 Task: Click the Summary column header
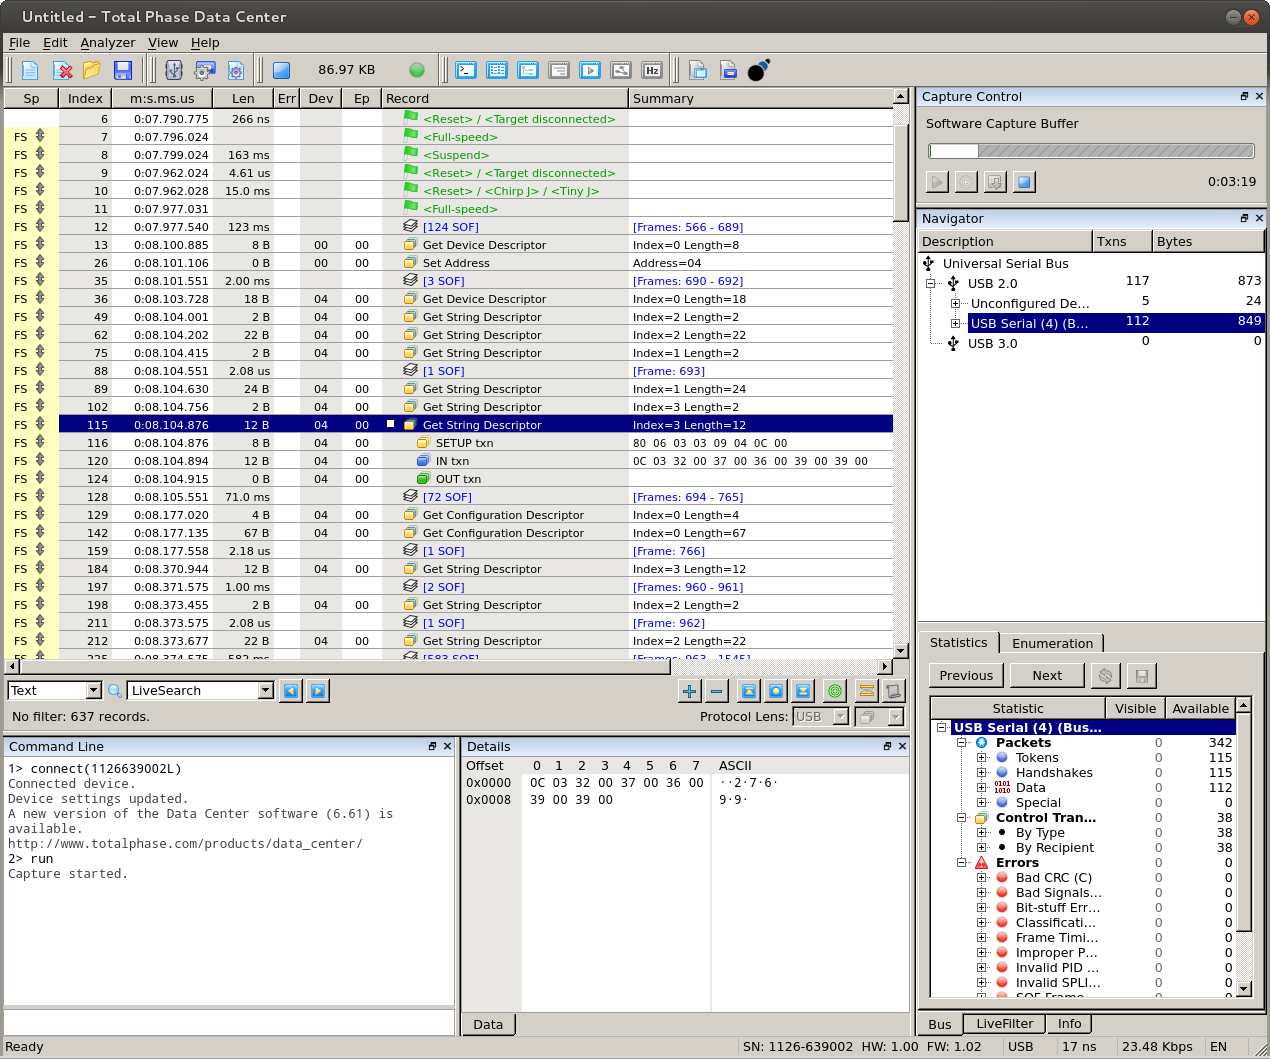(760, 98)
